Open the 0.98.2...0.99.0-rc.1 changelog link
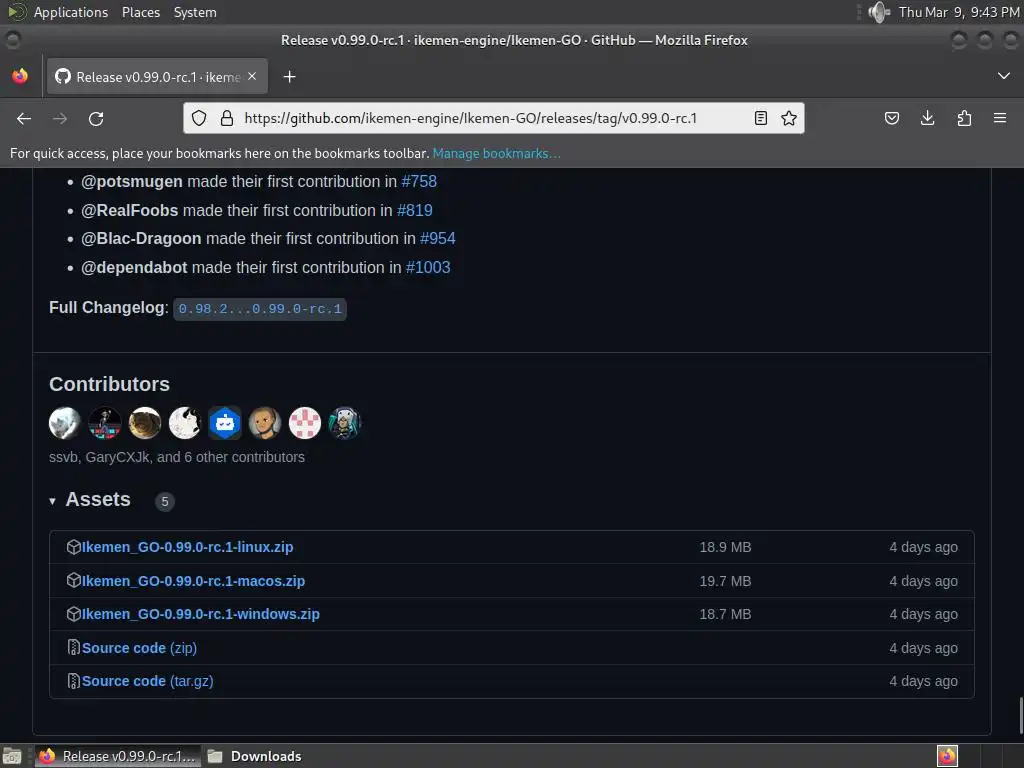 click(260, 309)
